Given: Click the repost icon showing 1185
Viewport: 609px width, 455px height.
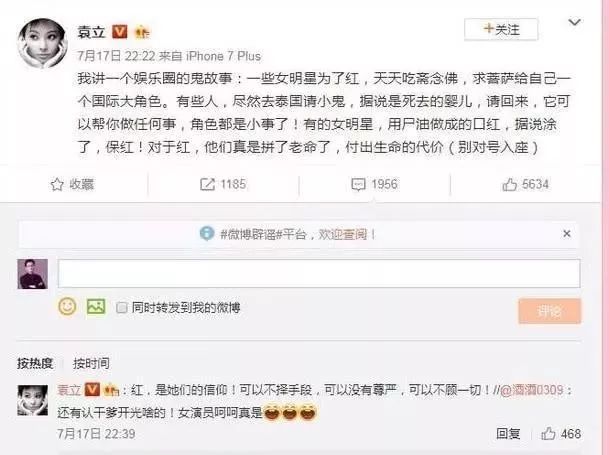Looking at the screenshot, I should coord(207,184).
